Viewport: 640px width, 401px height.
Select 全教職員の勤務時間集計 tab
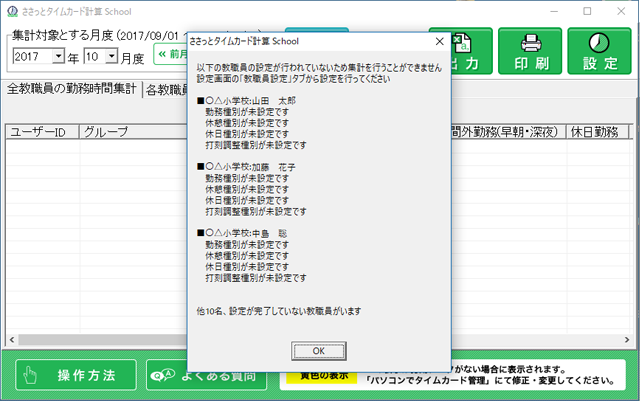(71, 89)
